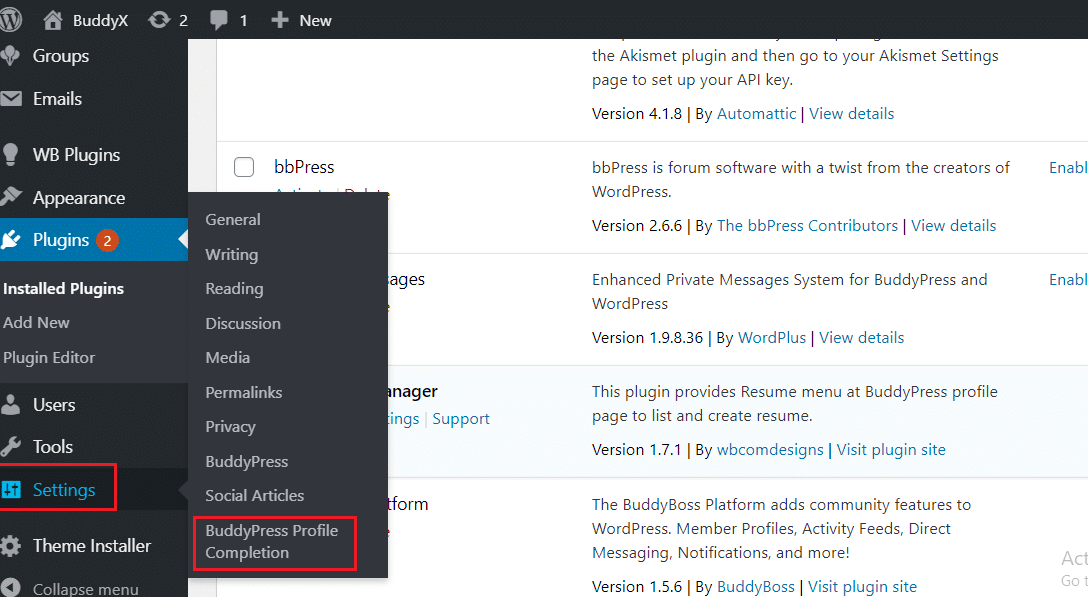
Task: Open the Settings sidebar menu
Action: tap(64, 490)
